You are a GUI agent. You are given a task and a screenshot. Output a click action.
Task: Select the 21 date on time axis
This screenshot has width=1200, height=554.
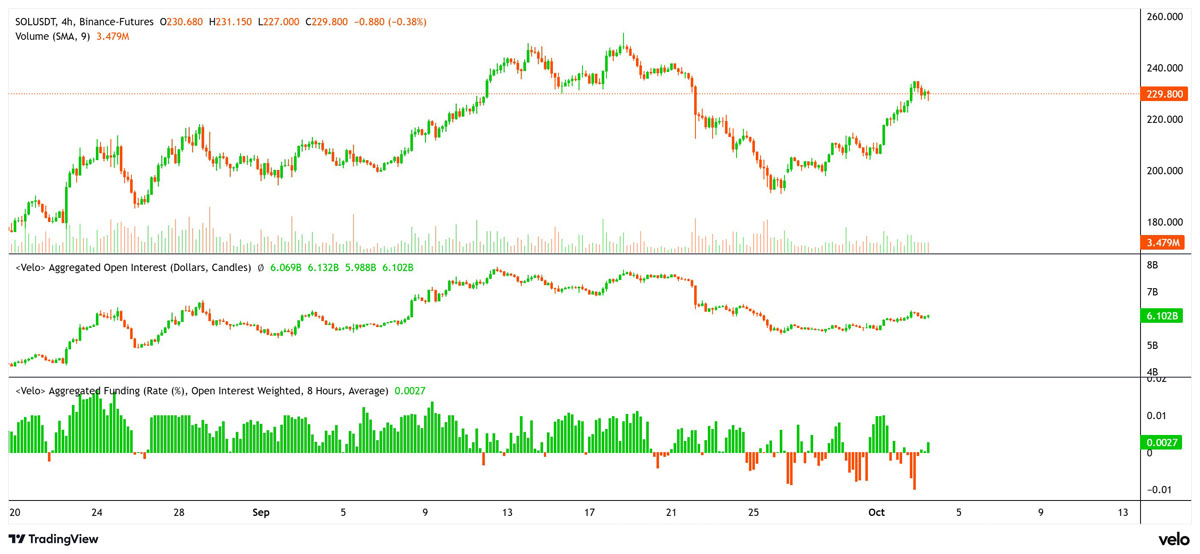coord(671,513)
